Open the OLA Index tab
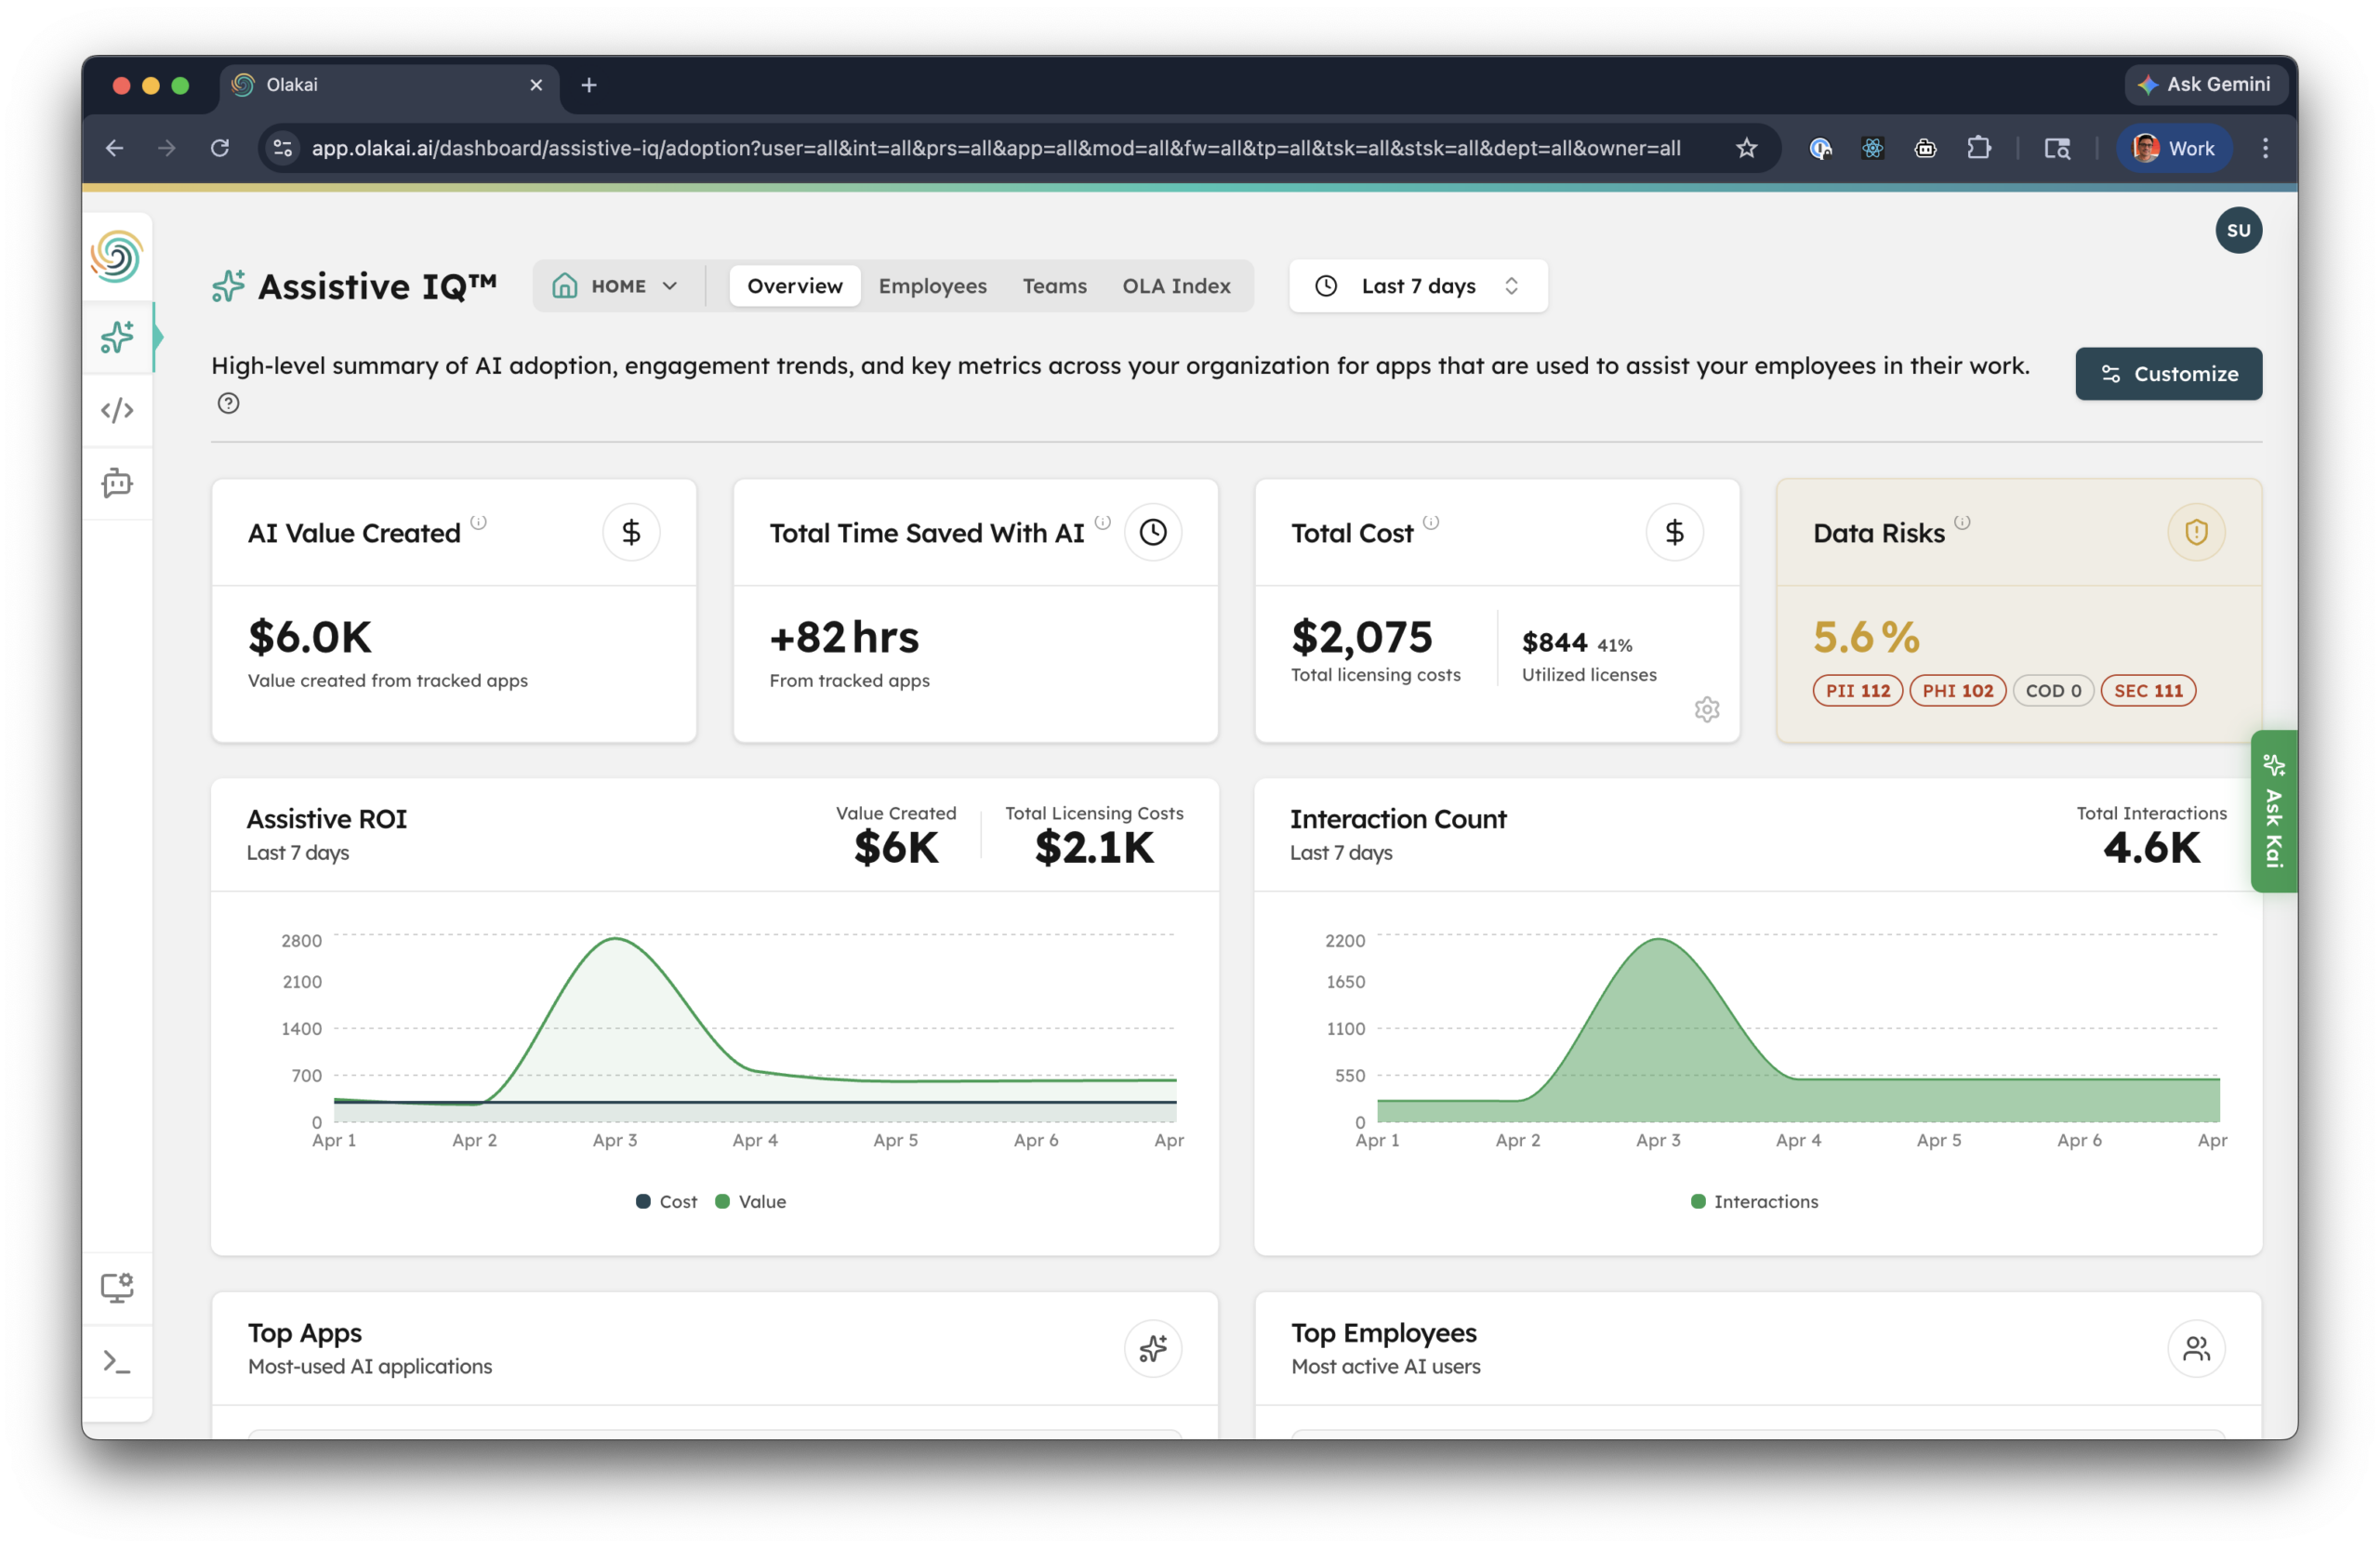 (1176, 285)
